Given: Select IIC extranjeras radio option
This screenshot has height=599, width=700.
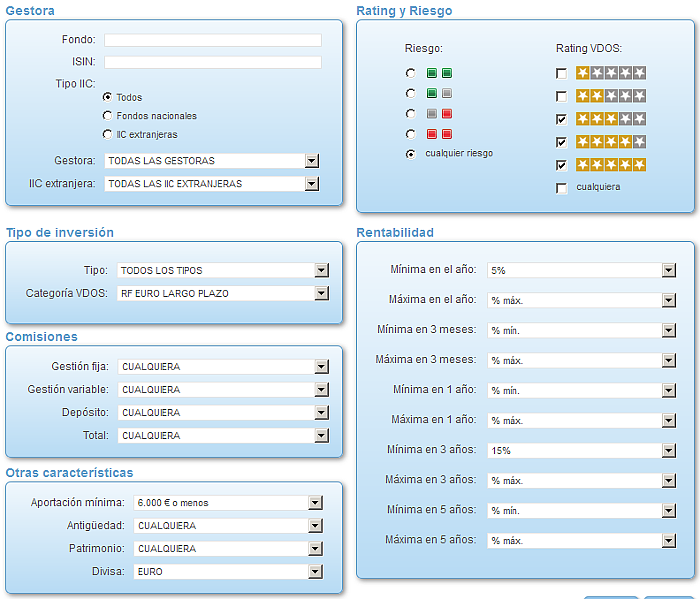Looking at the screenshot, I should (107, 134).
